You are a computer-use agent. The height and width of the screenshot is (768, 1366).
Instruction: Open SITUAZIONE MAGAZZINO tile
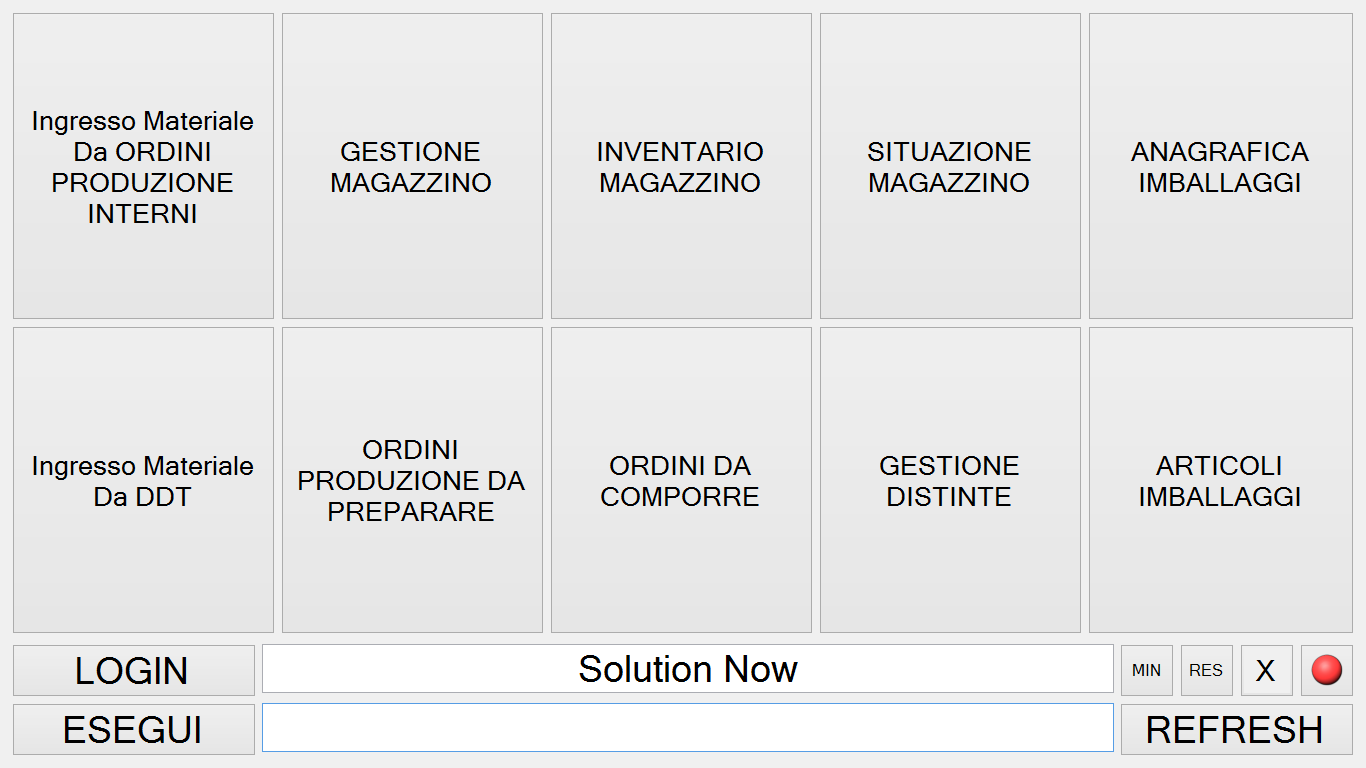(x=950, y=166)
